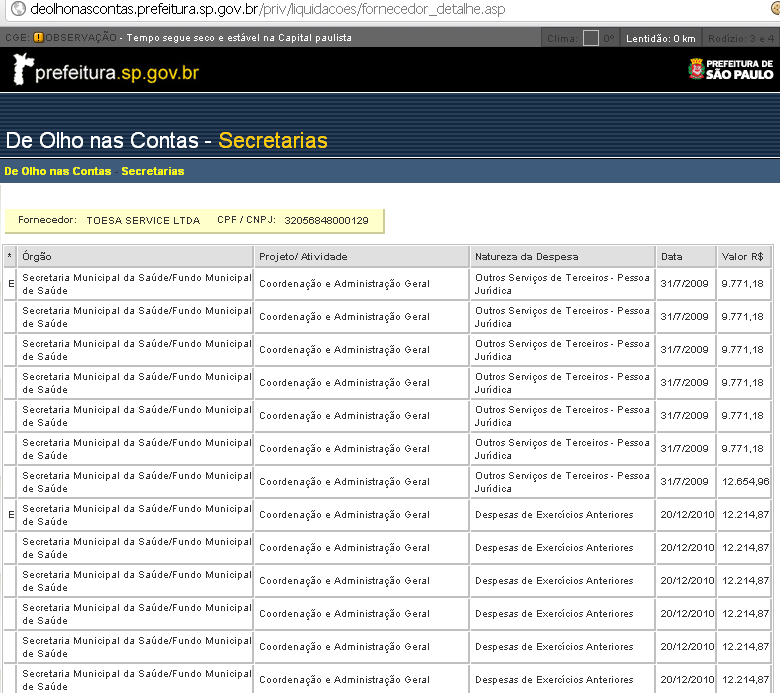This screenshot has height=693, width=780.
Task: Click the Lentidão traffic indicator
Action: (660, 38)
